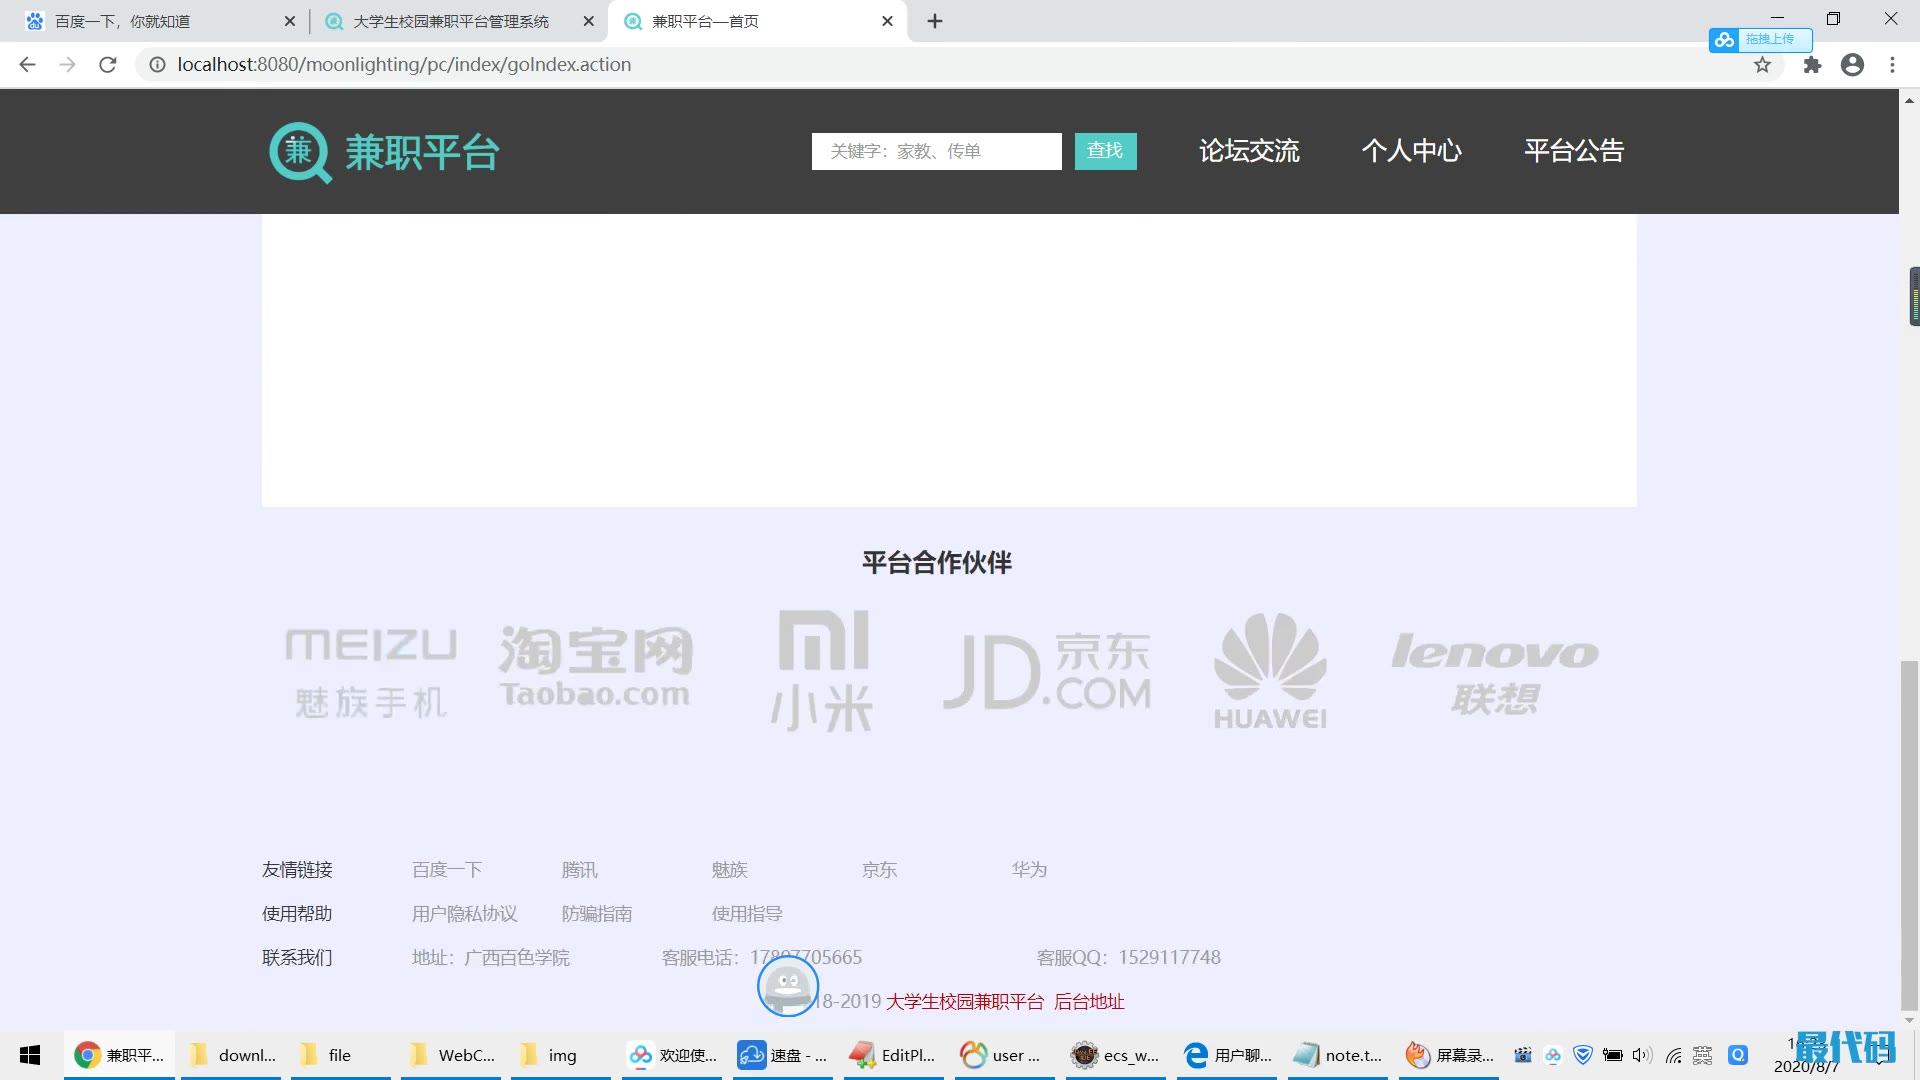
Task: Click 后台地址 footer link
Action: click(1089, 1002)
